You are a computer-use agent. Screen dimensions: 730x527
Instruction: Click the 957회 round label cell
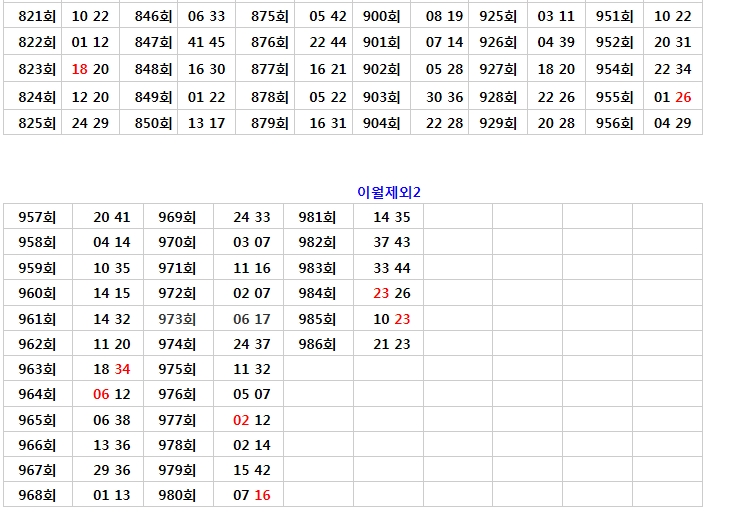pyautogui.click(x=38, y=217)
